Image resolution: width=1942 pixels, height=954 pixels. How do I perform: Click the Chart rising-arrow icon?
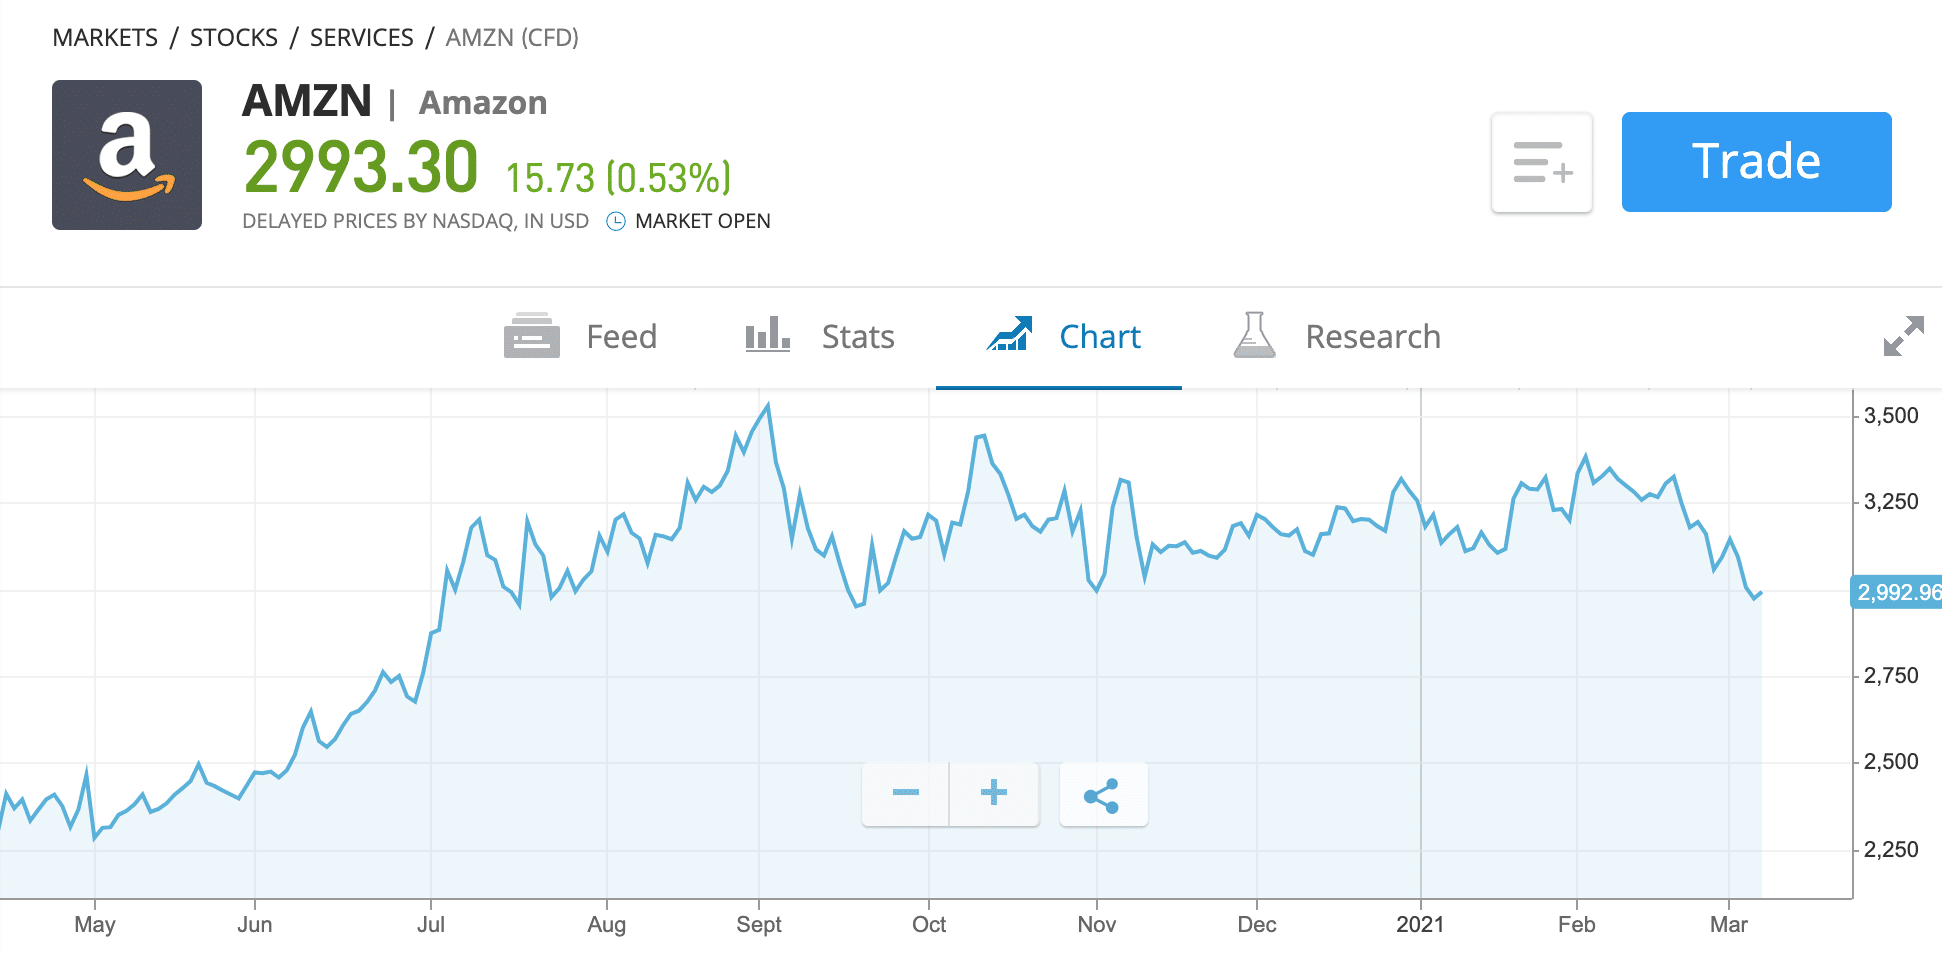point(1009,334)
